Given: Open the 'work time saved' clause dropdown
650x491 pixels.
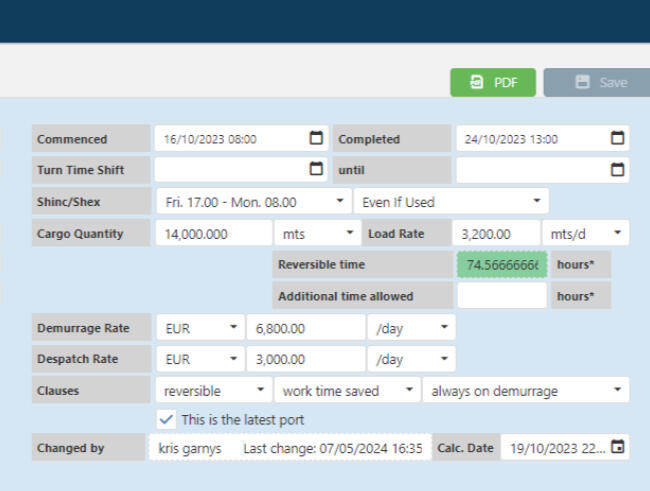Looking at the screenshot, I should pyautogui.click(x=347, y=390).
